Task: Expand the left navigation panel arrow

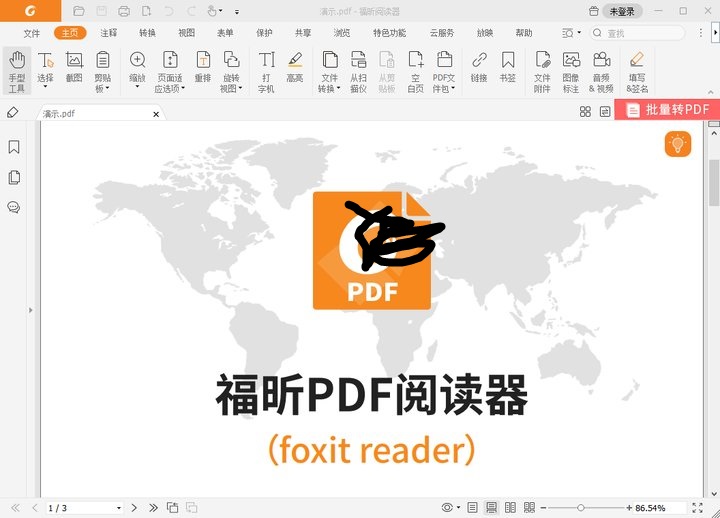Action: 31,310
